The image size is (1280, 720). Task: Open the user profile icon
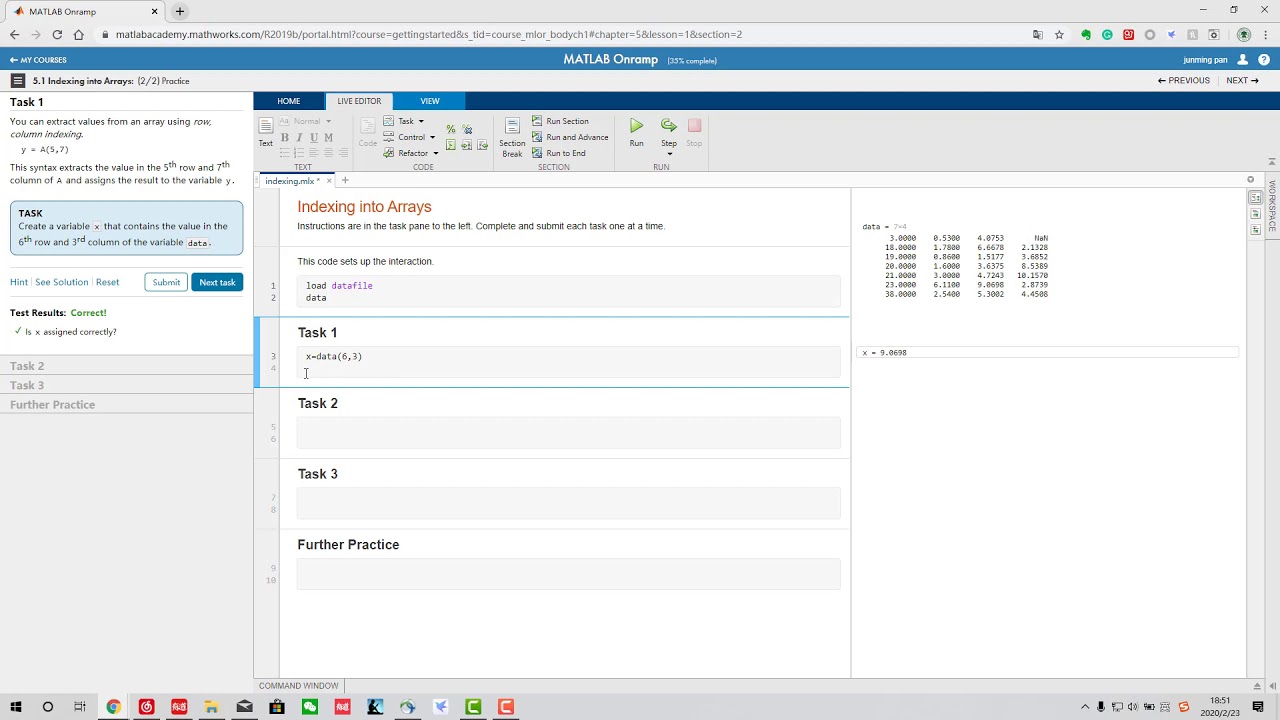1243,60
